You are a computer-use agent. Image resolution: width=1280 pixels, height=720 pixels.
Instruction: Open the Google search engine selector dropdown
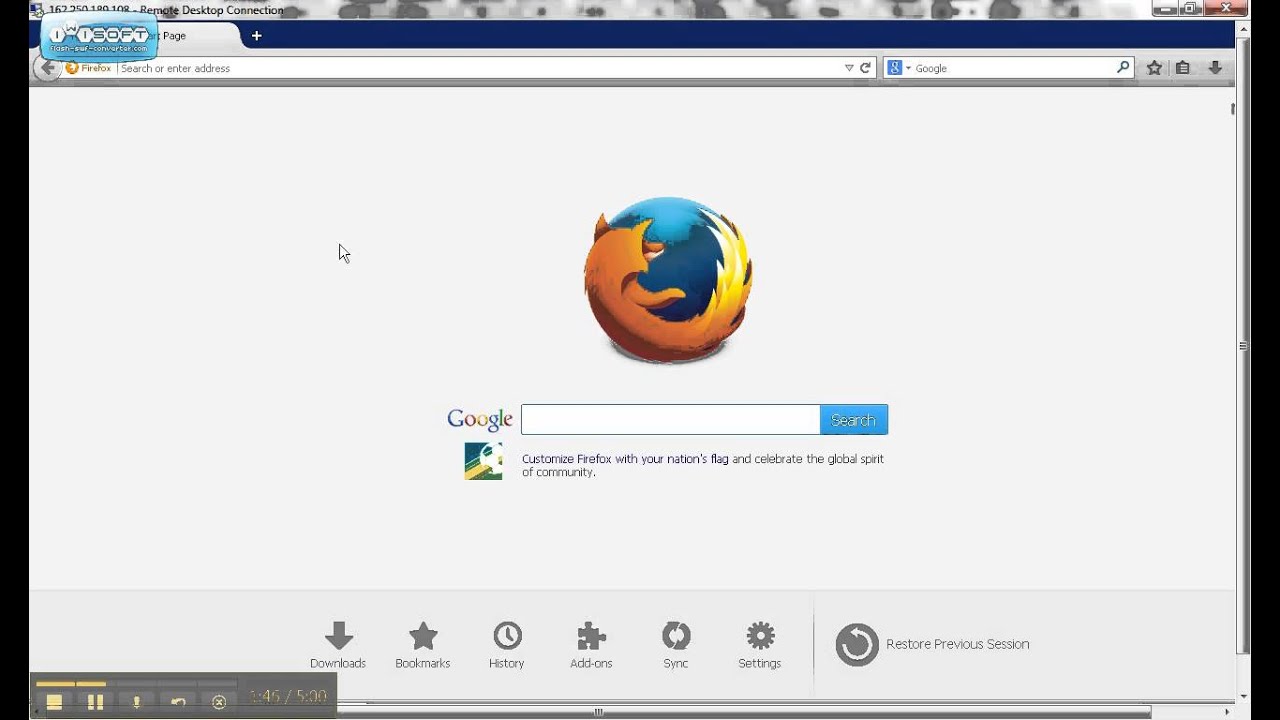pyautogui.click(x=897, y=68)
